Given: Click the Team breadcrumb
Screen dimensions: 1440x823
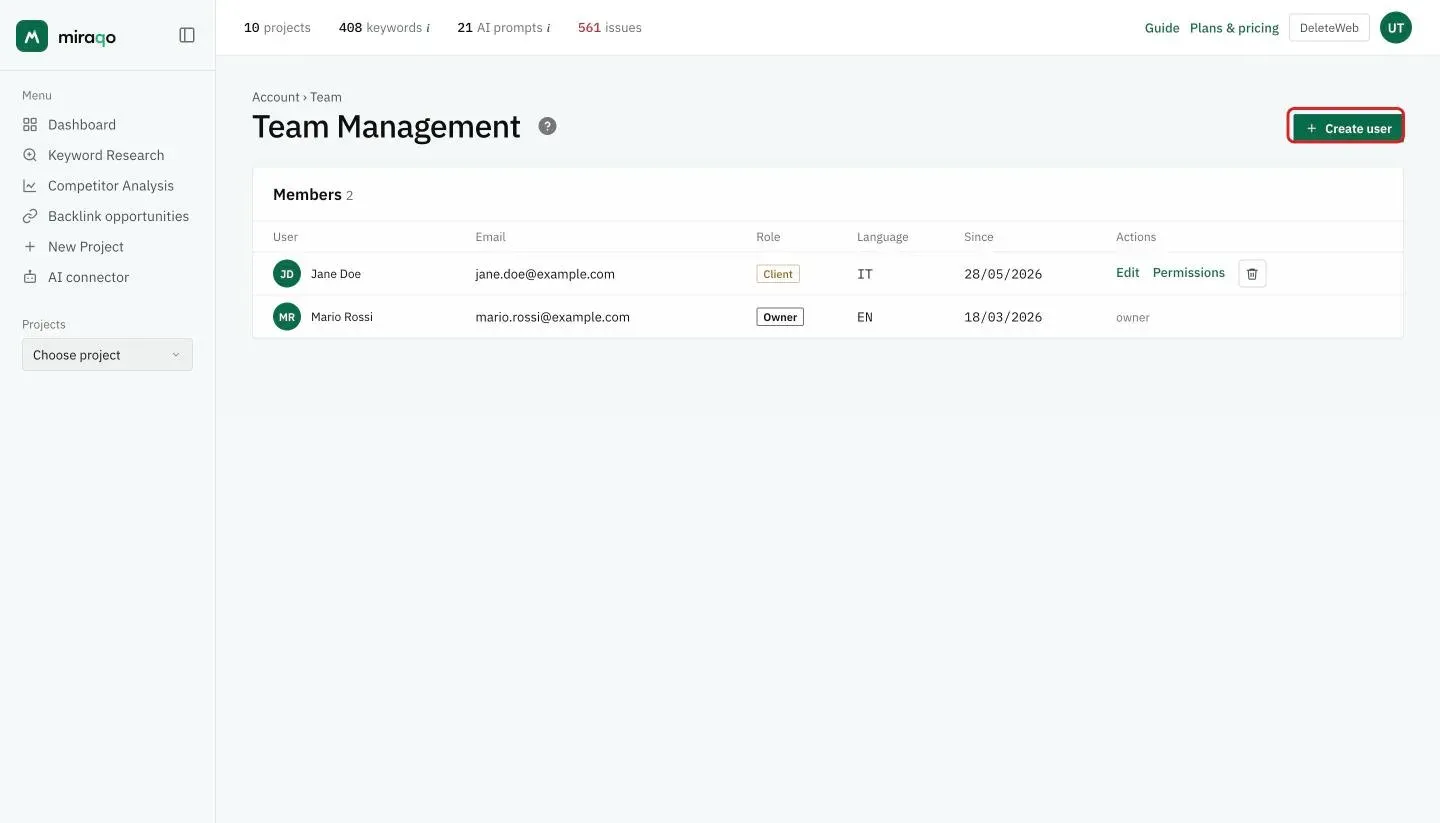Looking at the screenshot, I should 326,97.
